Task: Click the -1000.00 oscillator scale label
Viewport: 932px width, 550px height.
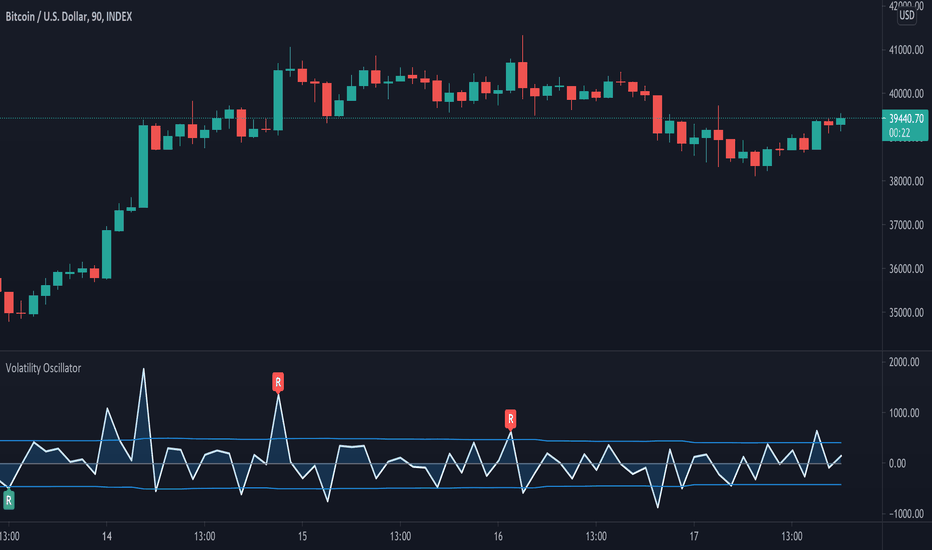Action: click(906, 514)
